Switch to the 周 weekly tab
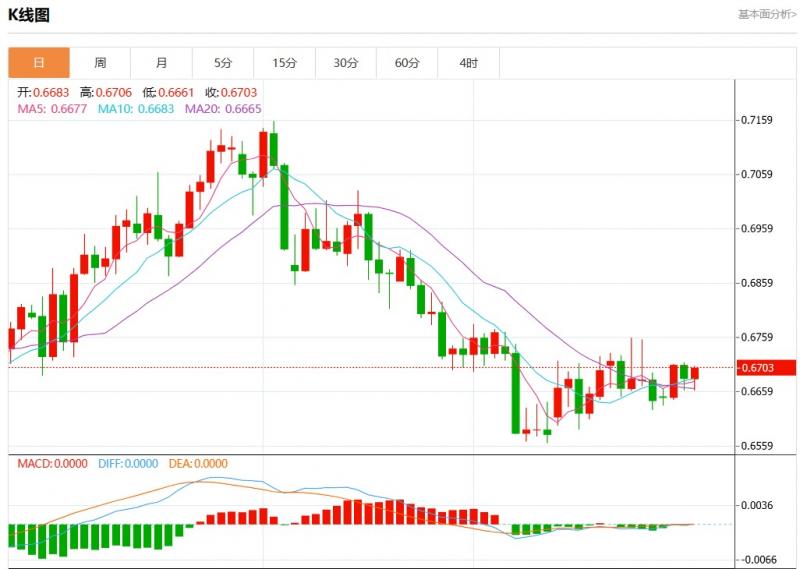This screenshot has width=800, height=569. coord(100,63)
